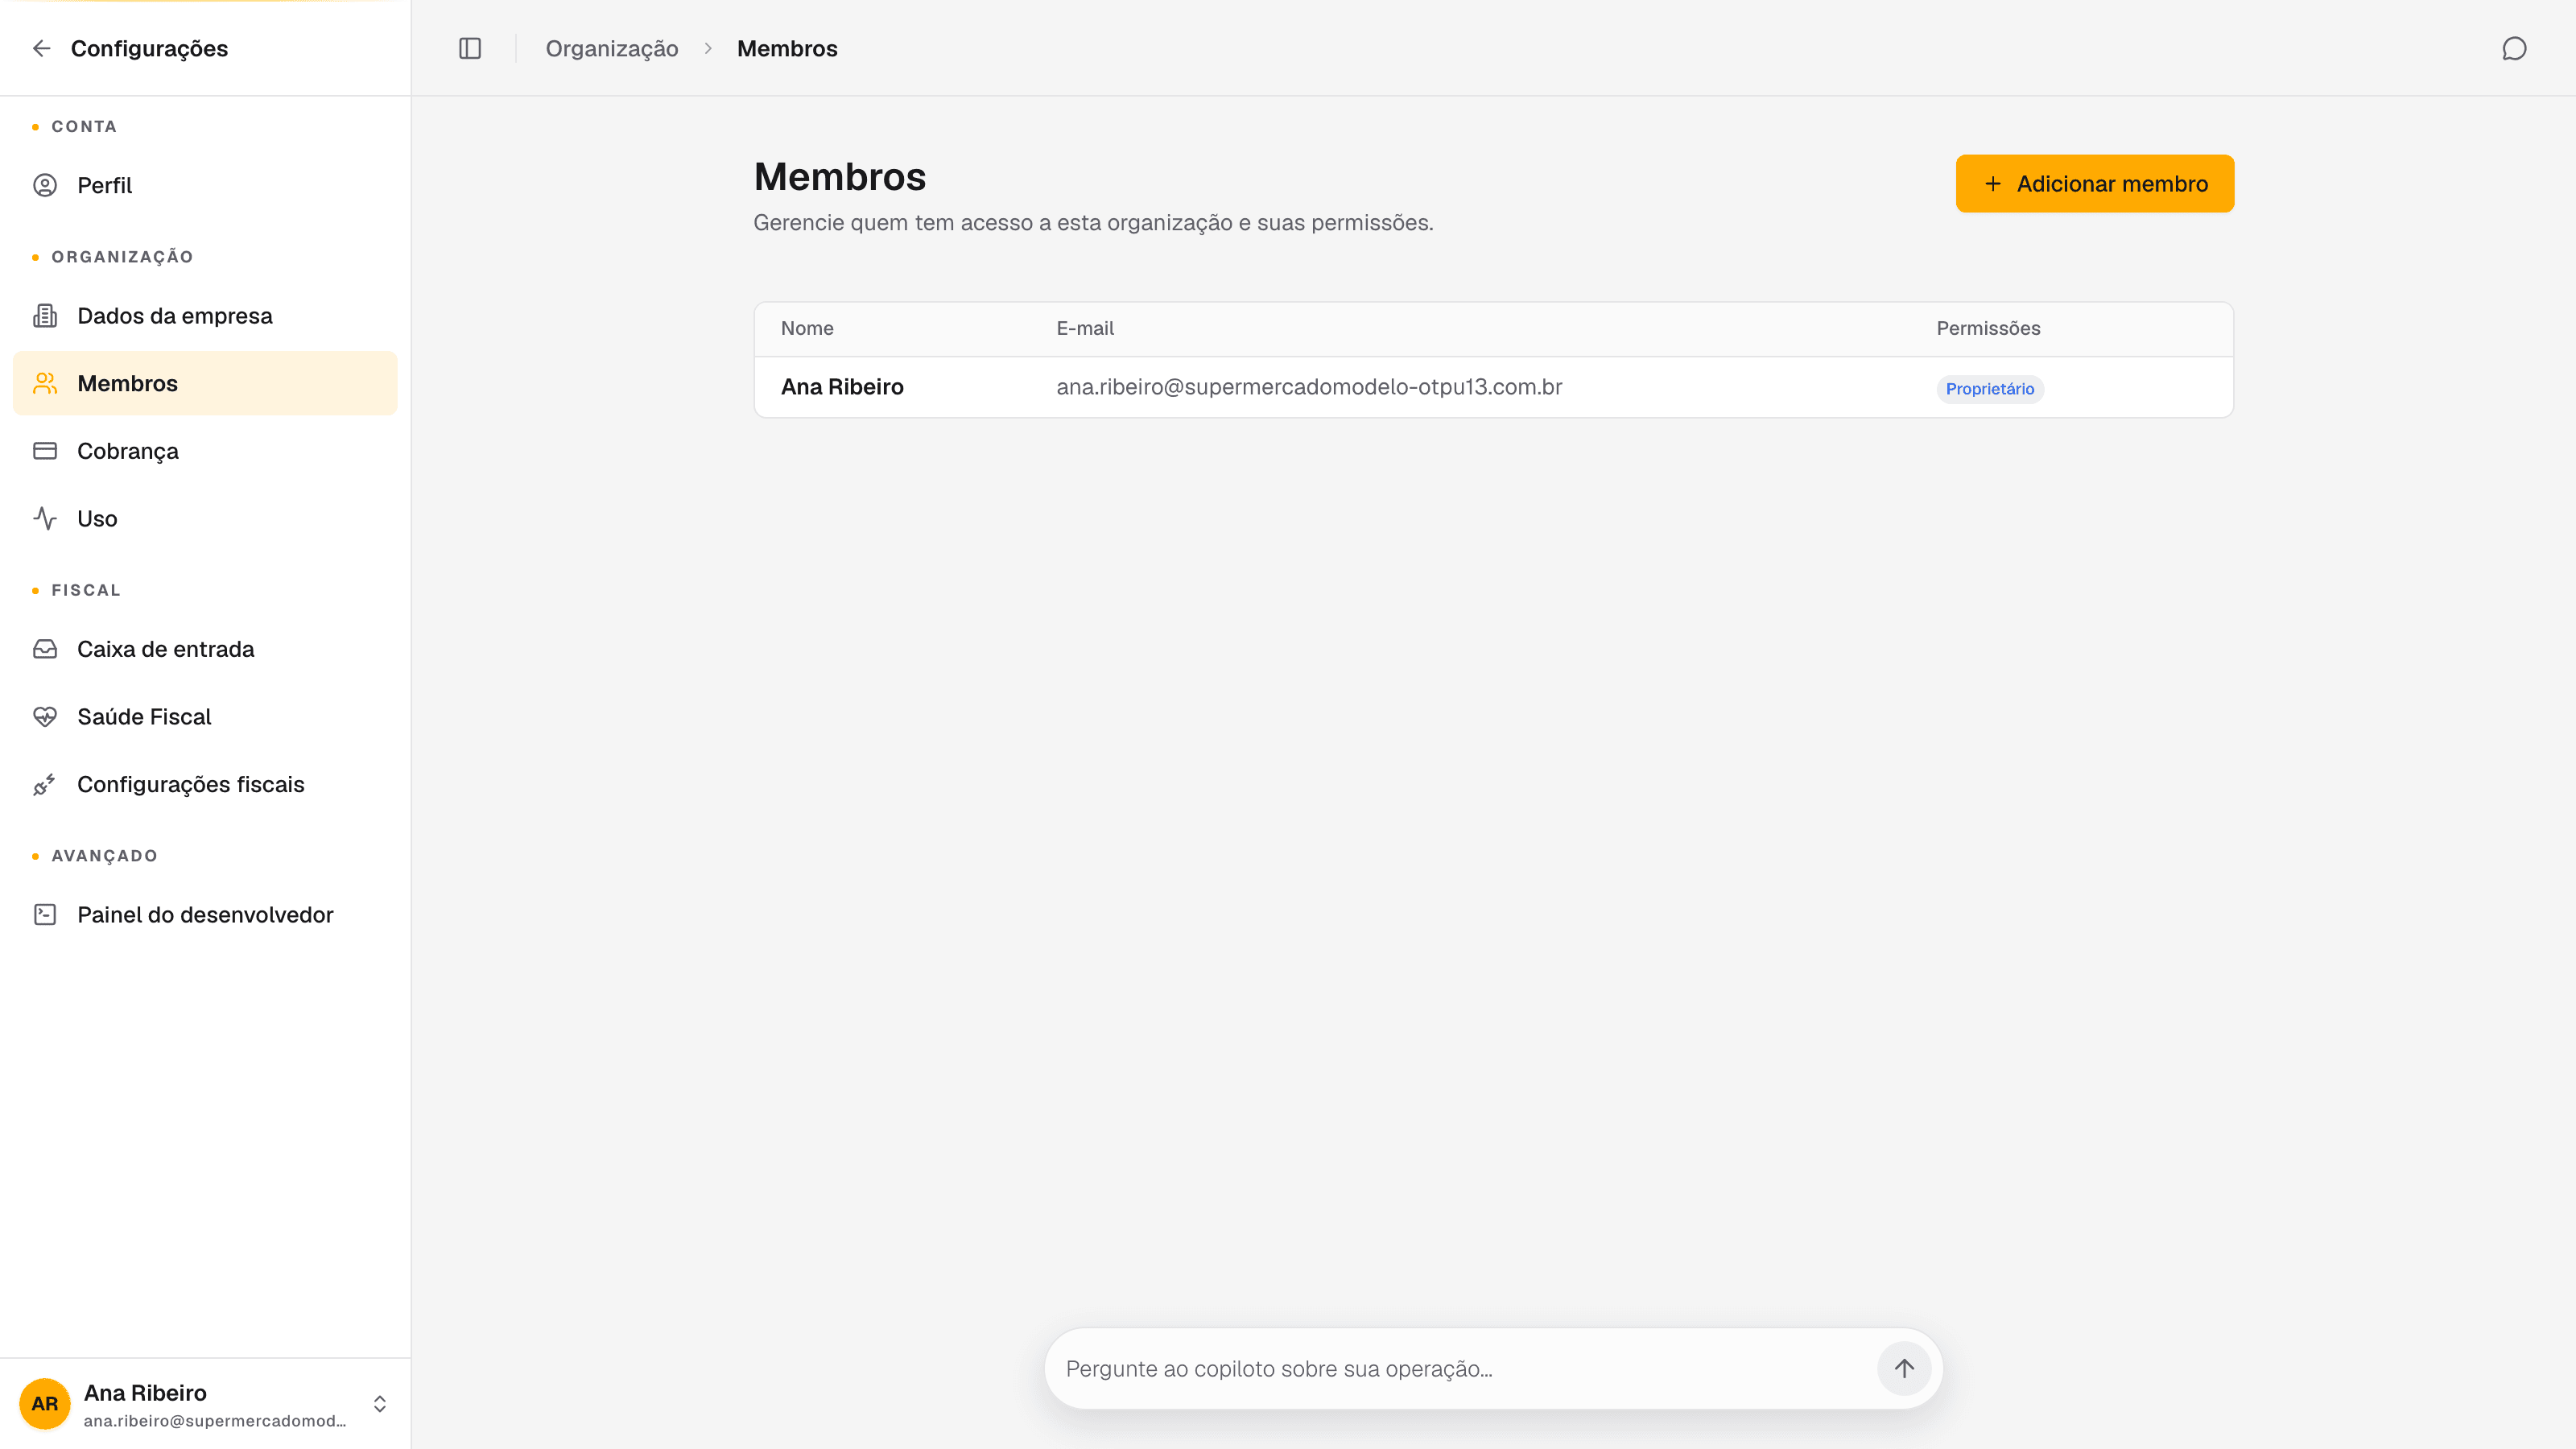Click the CONTA section label

tap(84, 126)
